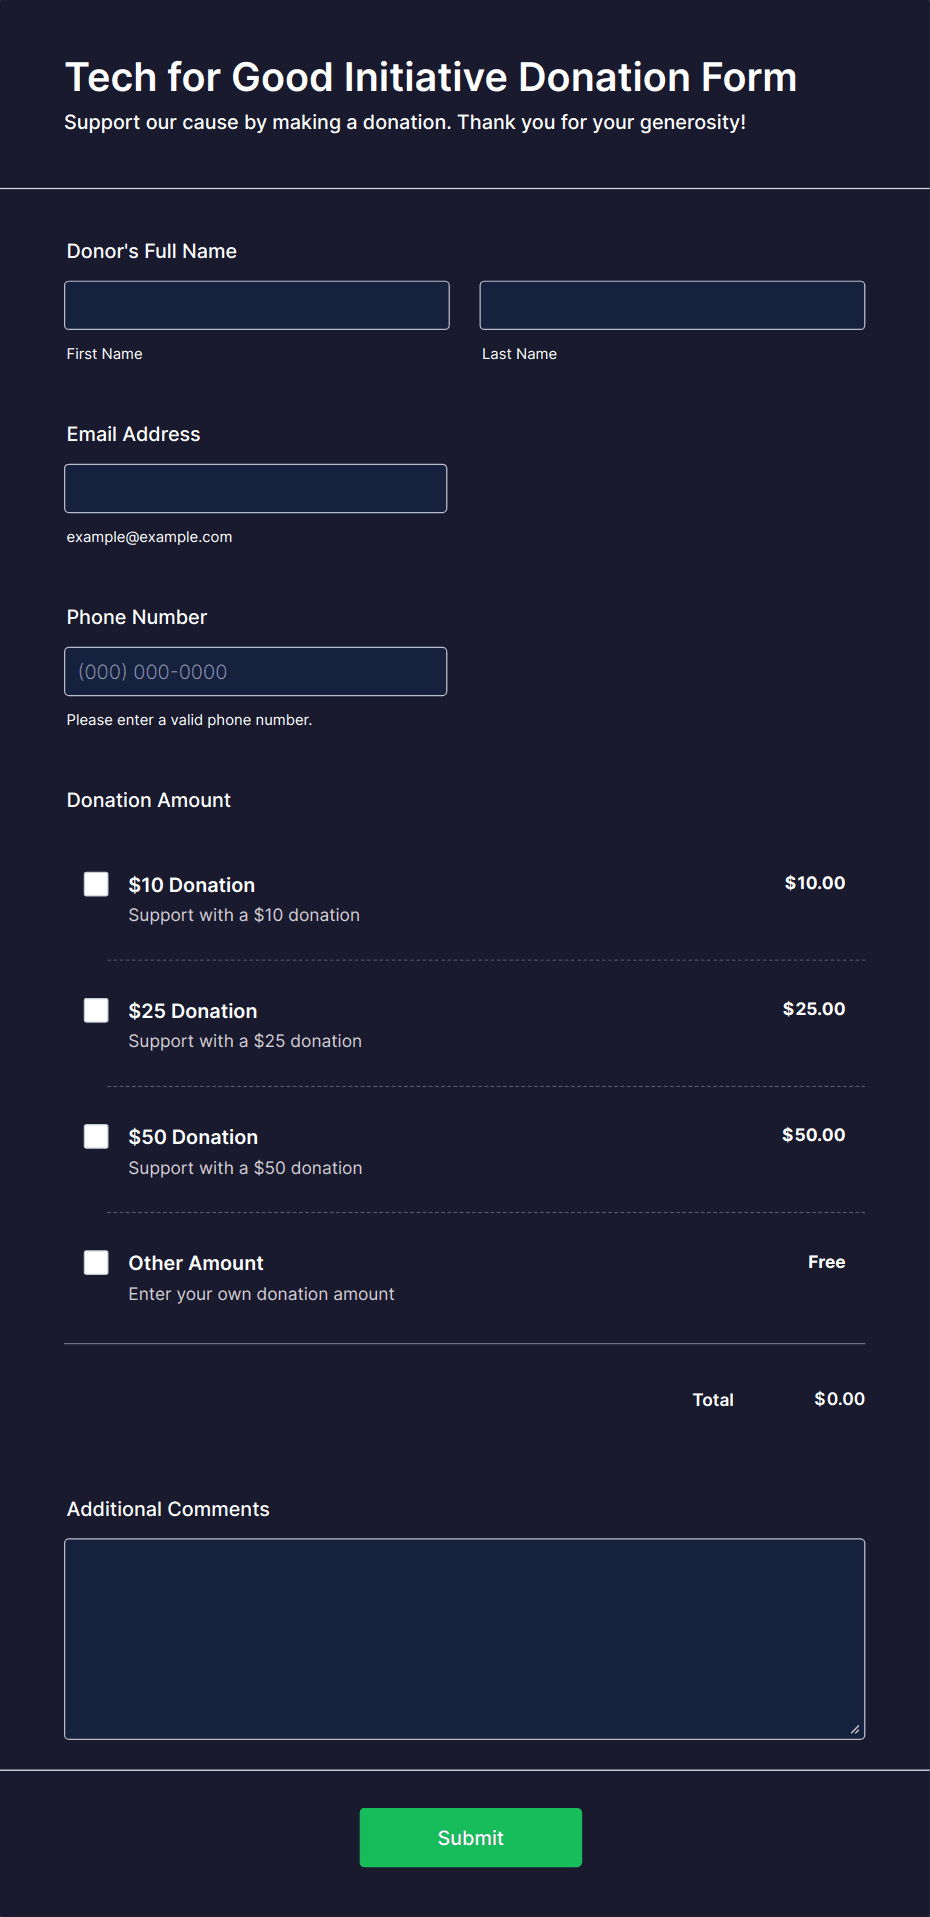Click the $25.00 price label
The width and height of the screenshot is (930, 1917).
(x=814, y=1009)
